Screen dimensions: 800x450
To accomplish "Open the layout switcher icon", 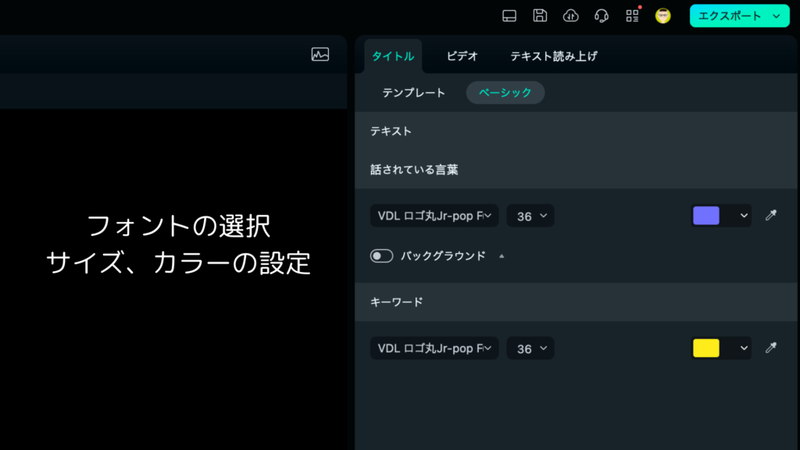I will pyautogui.click(x=509, y=16).
